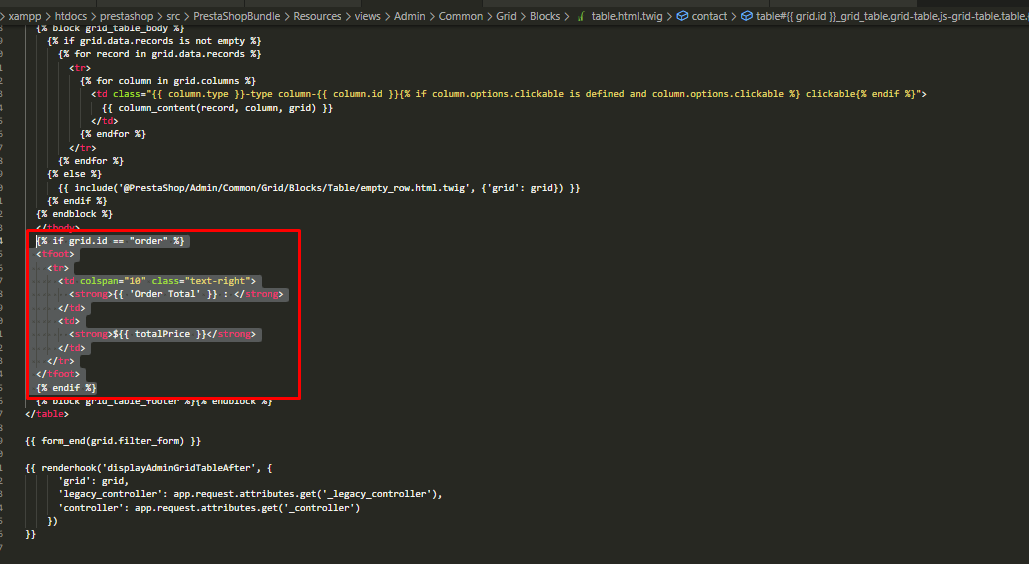
Task: Click the "'controller': app.request" line
Action: [209, 508]
